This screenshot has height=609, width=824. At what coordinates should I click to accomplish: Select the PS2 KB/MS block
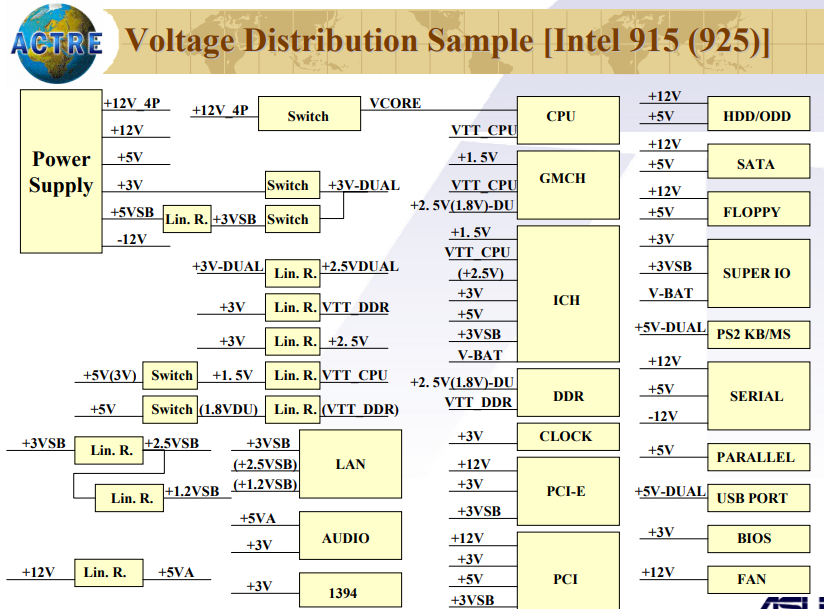coord(759,335)
